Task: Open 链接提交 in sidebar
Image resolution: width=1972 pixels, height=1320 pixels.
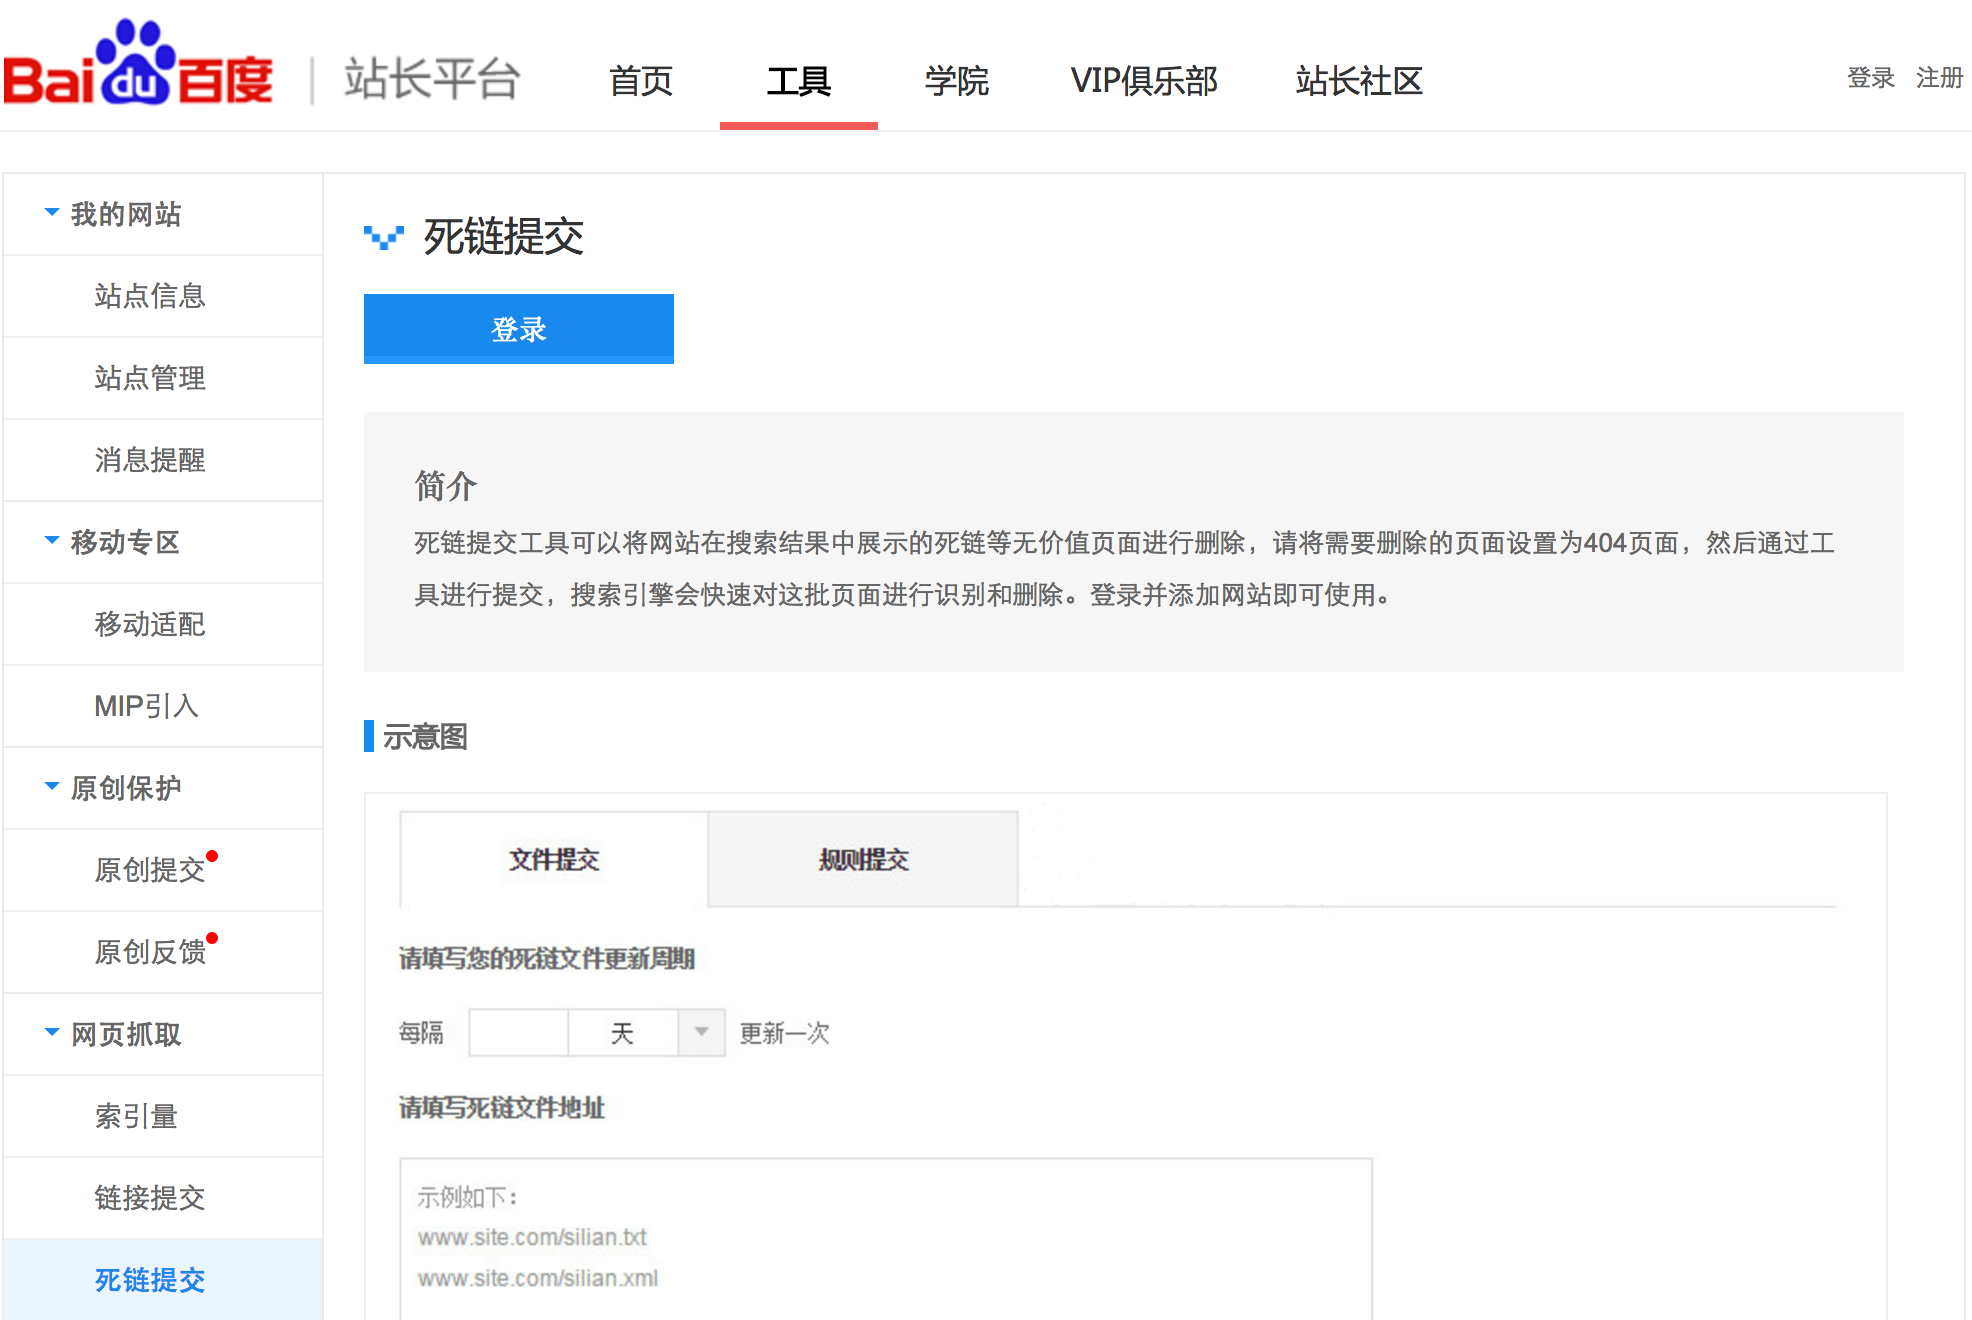Action: [x=163, y=1198]
